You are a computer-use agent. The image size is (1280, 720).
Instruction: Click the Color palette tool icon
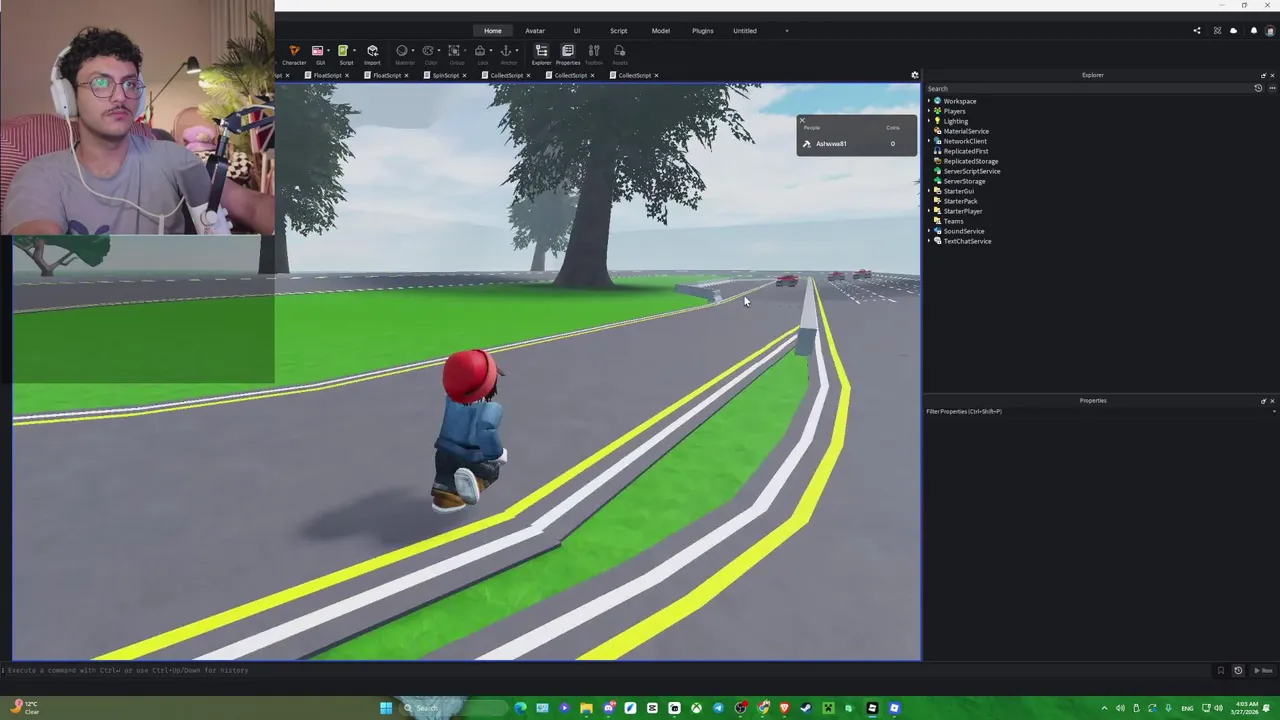click(x=428, y=51)
